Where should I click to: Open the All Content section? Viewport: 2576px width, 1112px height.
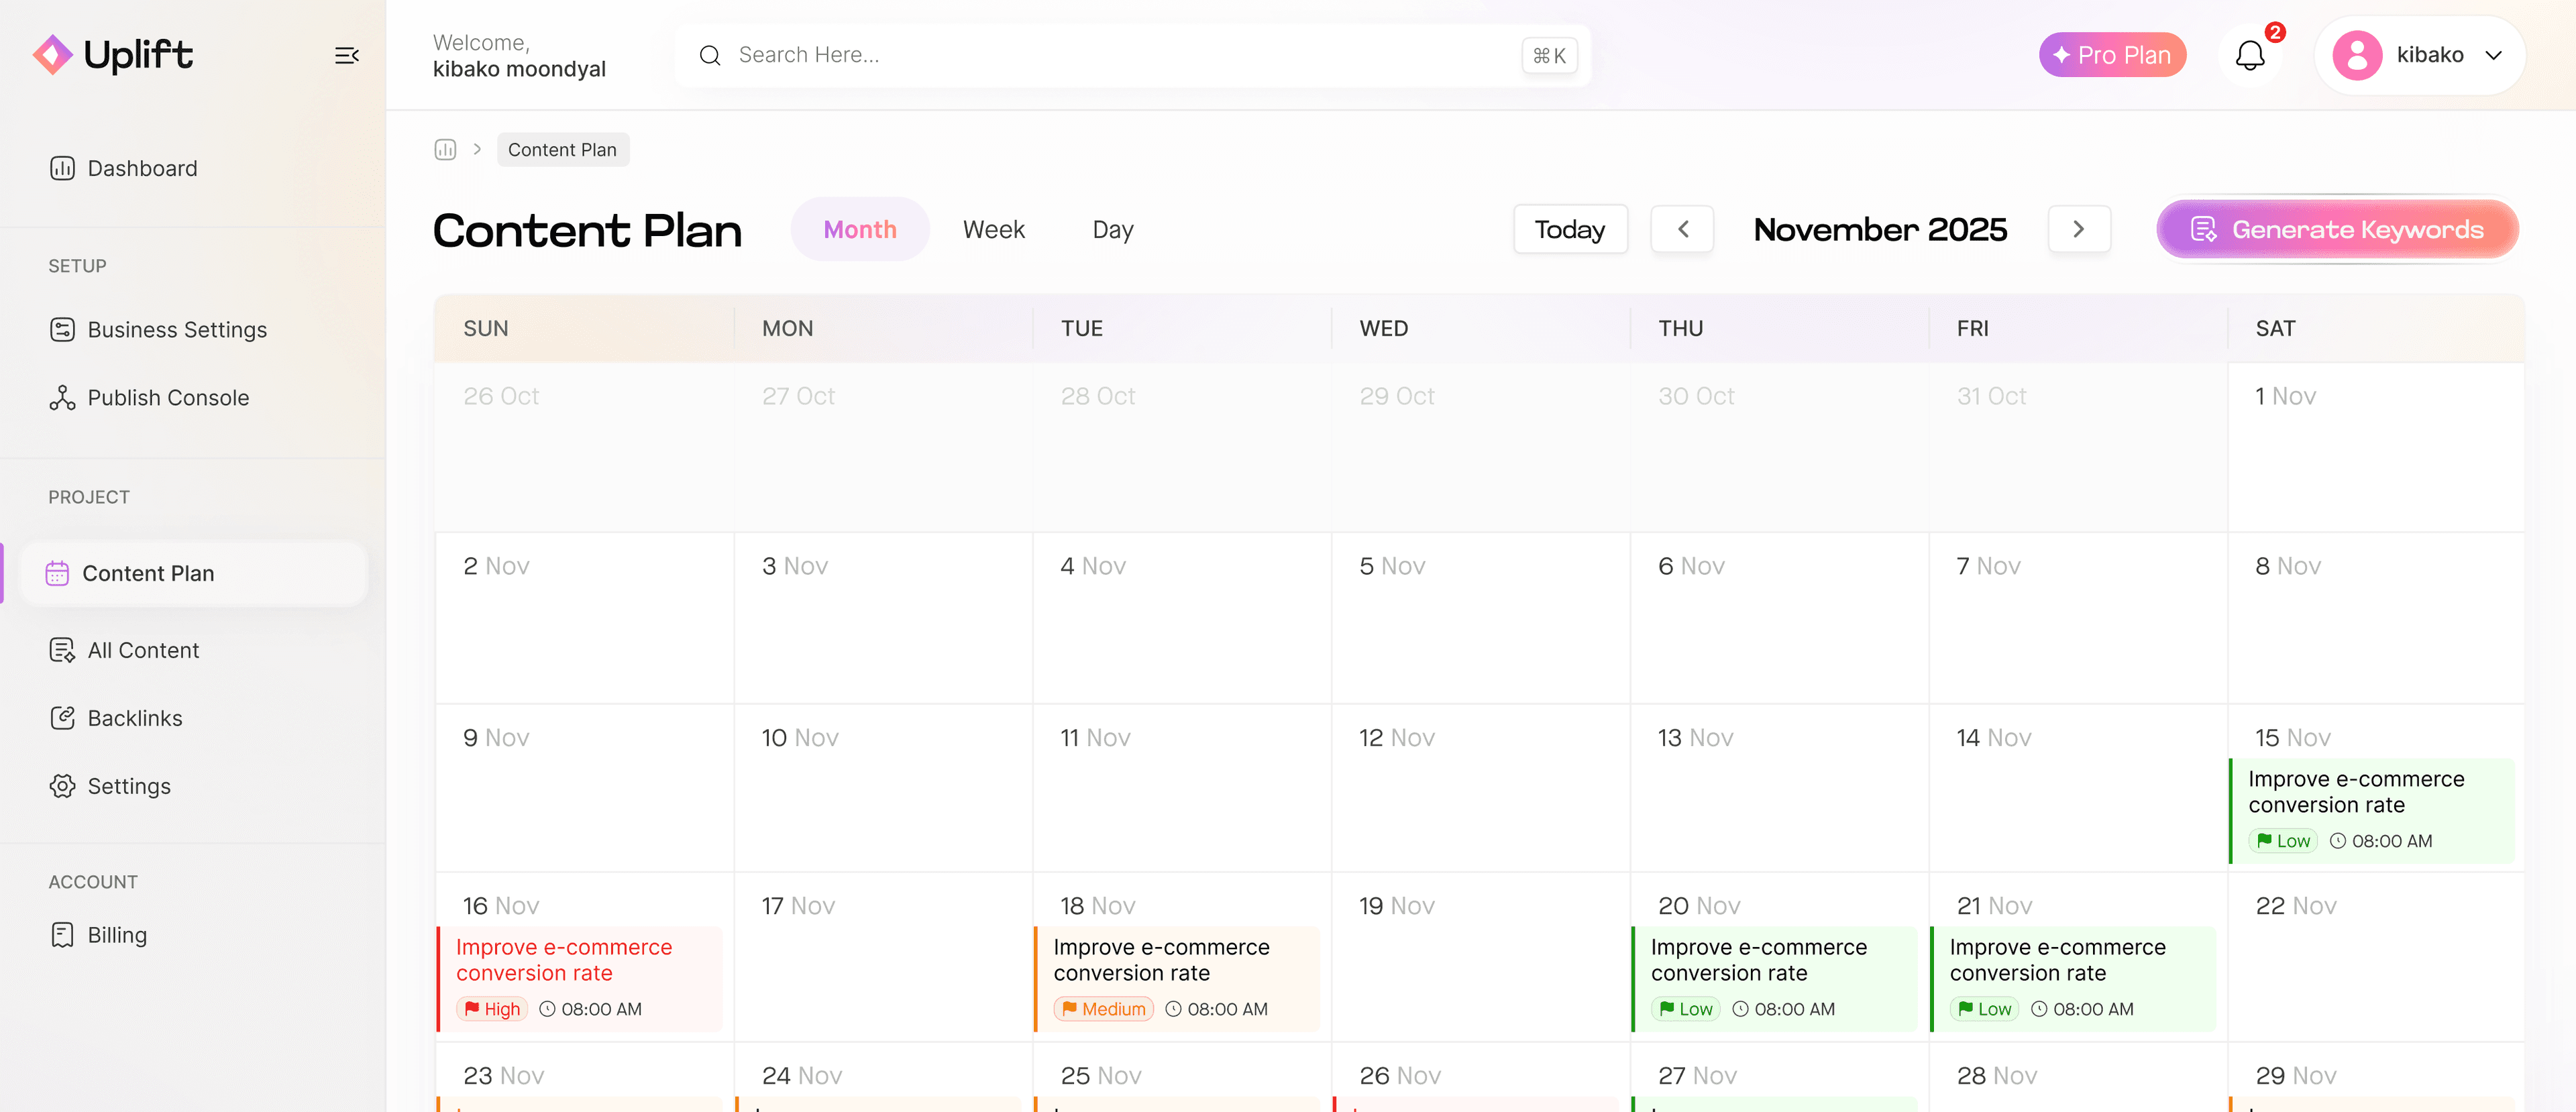point(142,650)
